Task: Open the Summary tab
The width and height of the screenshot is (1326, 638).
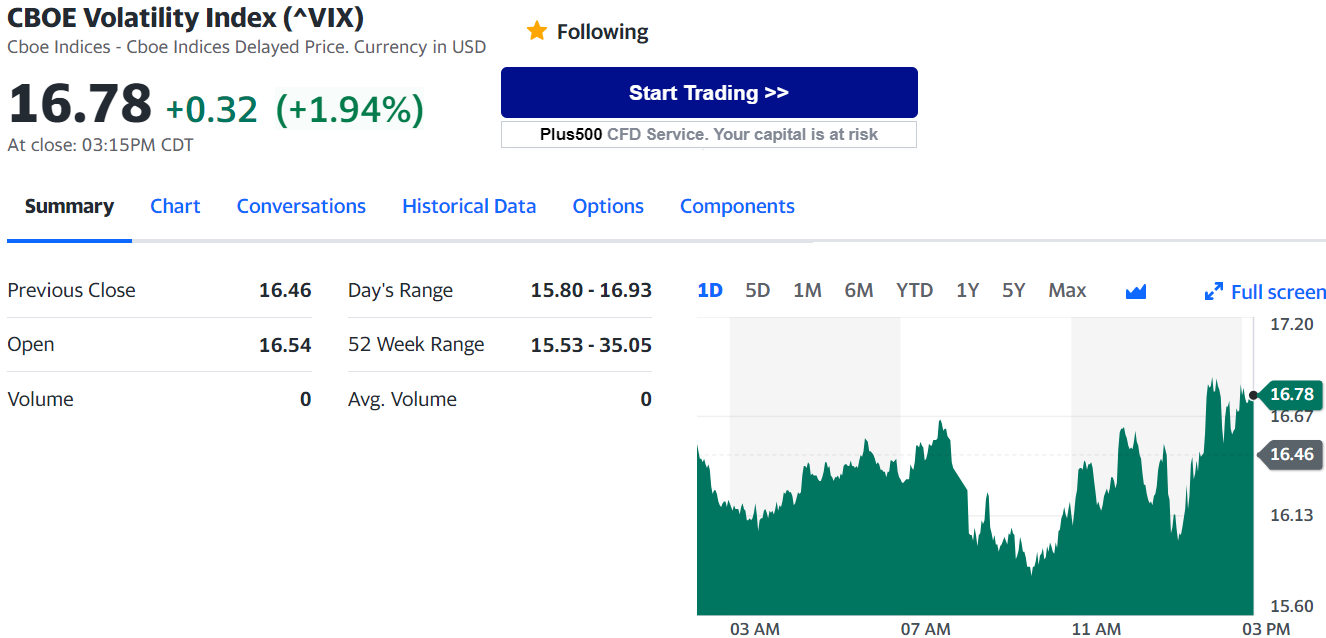Action: point(69,206)
